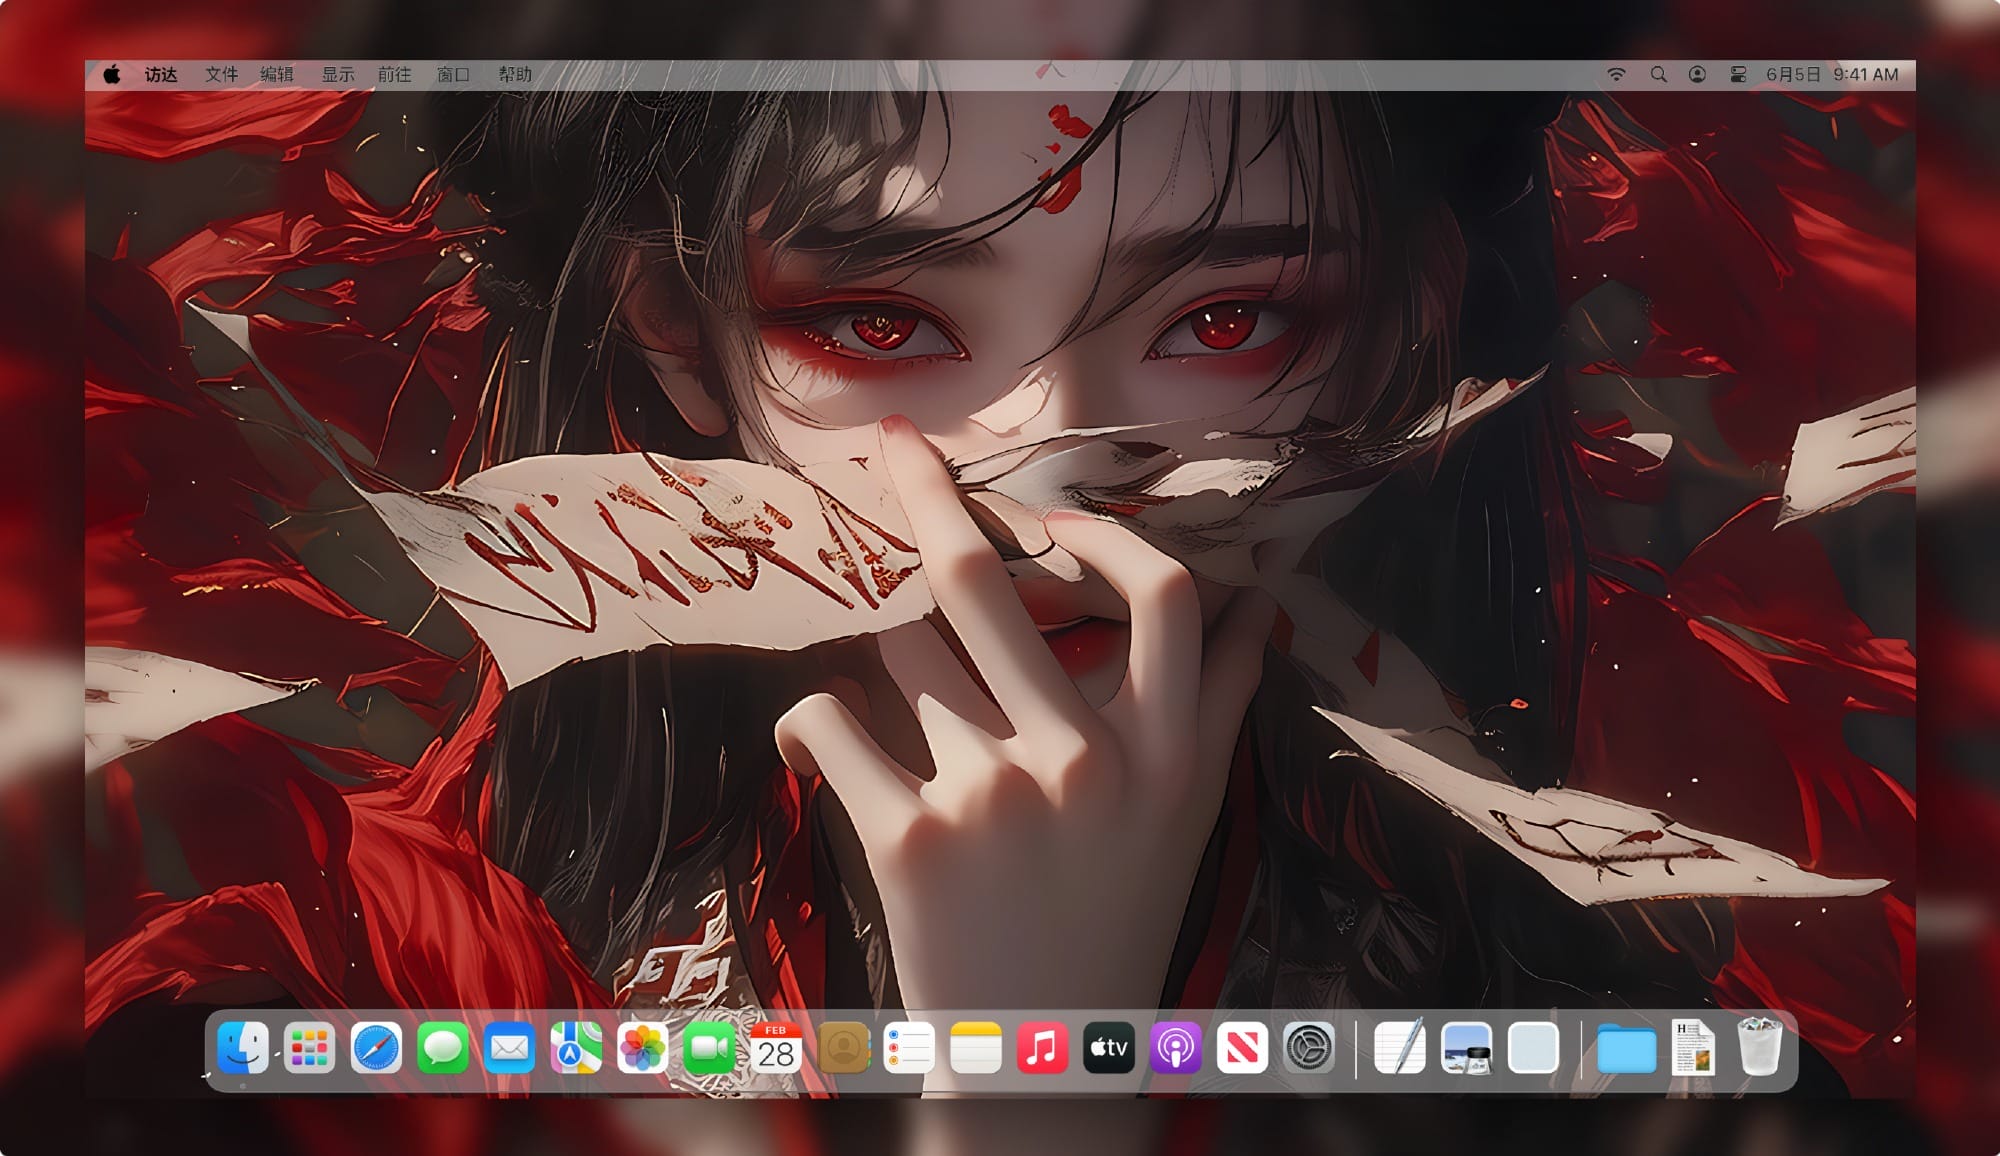The image size is (2000, 1156).
Task: Launch Podcasts from the dock
Action: click(x=1175, y=1048)
